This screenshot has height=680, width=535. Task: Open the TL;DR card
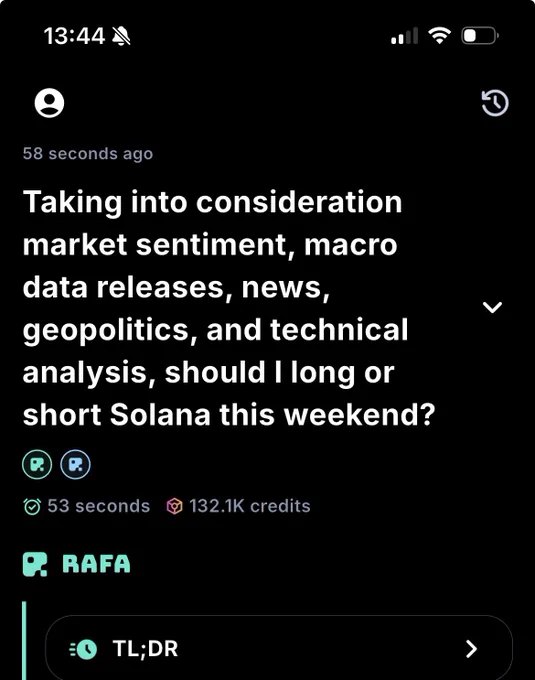(x=279, y=648)
